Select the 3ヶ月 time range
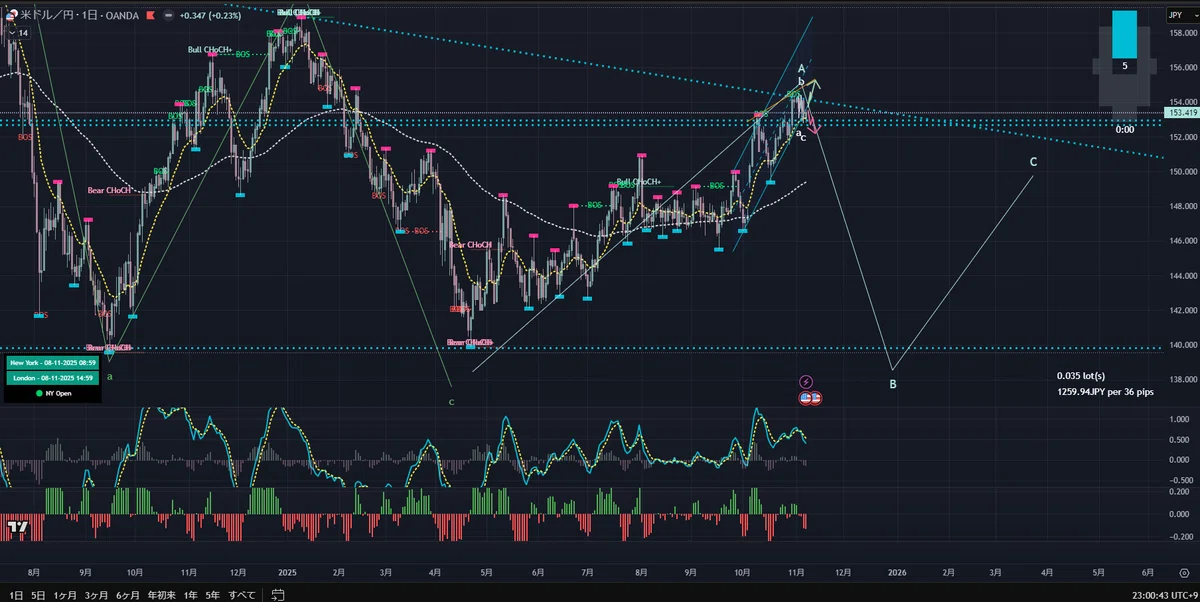 (x=97, y=595)
